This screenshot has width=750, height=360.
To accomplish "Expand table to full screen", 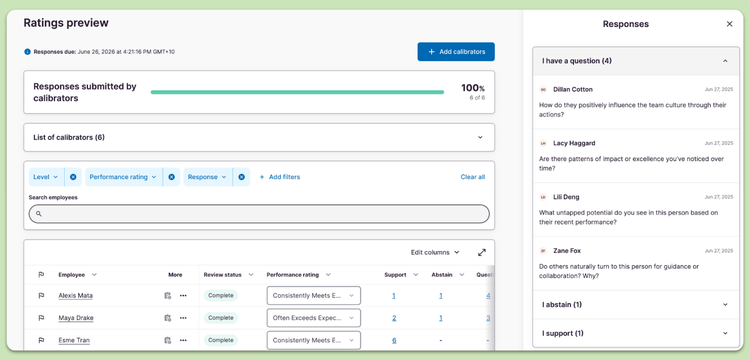I will click(482, 252).
